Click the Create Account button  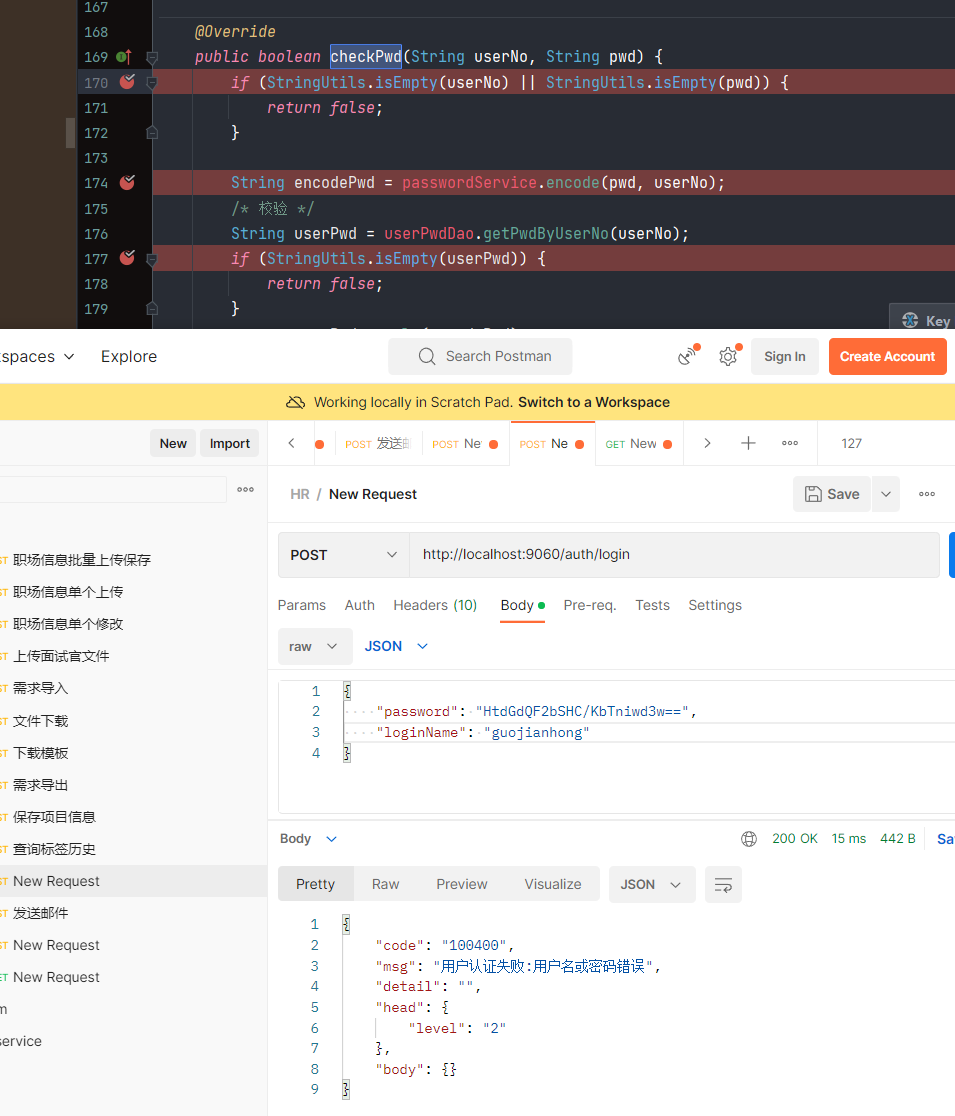887,356
